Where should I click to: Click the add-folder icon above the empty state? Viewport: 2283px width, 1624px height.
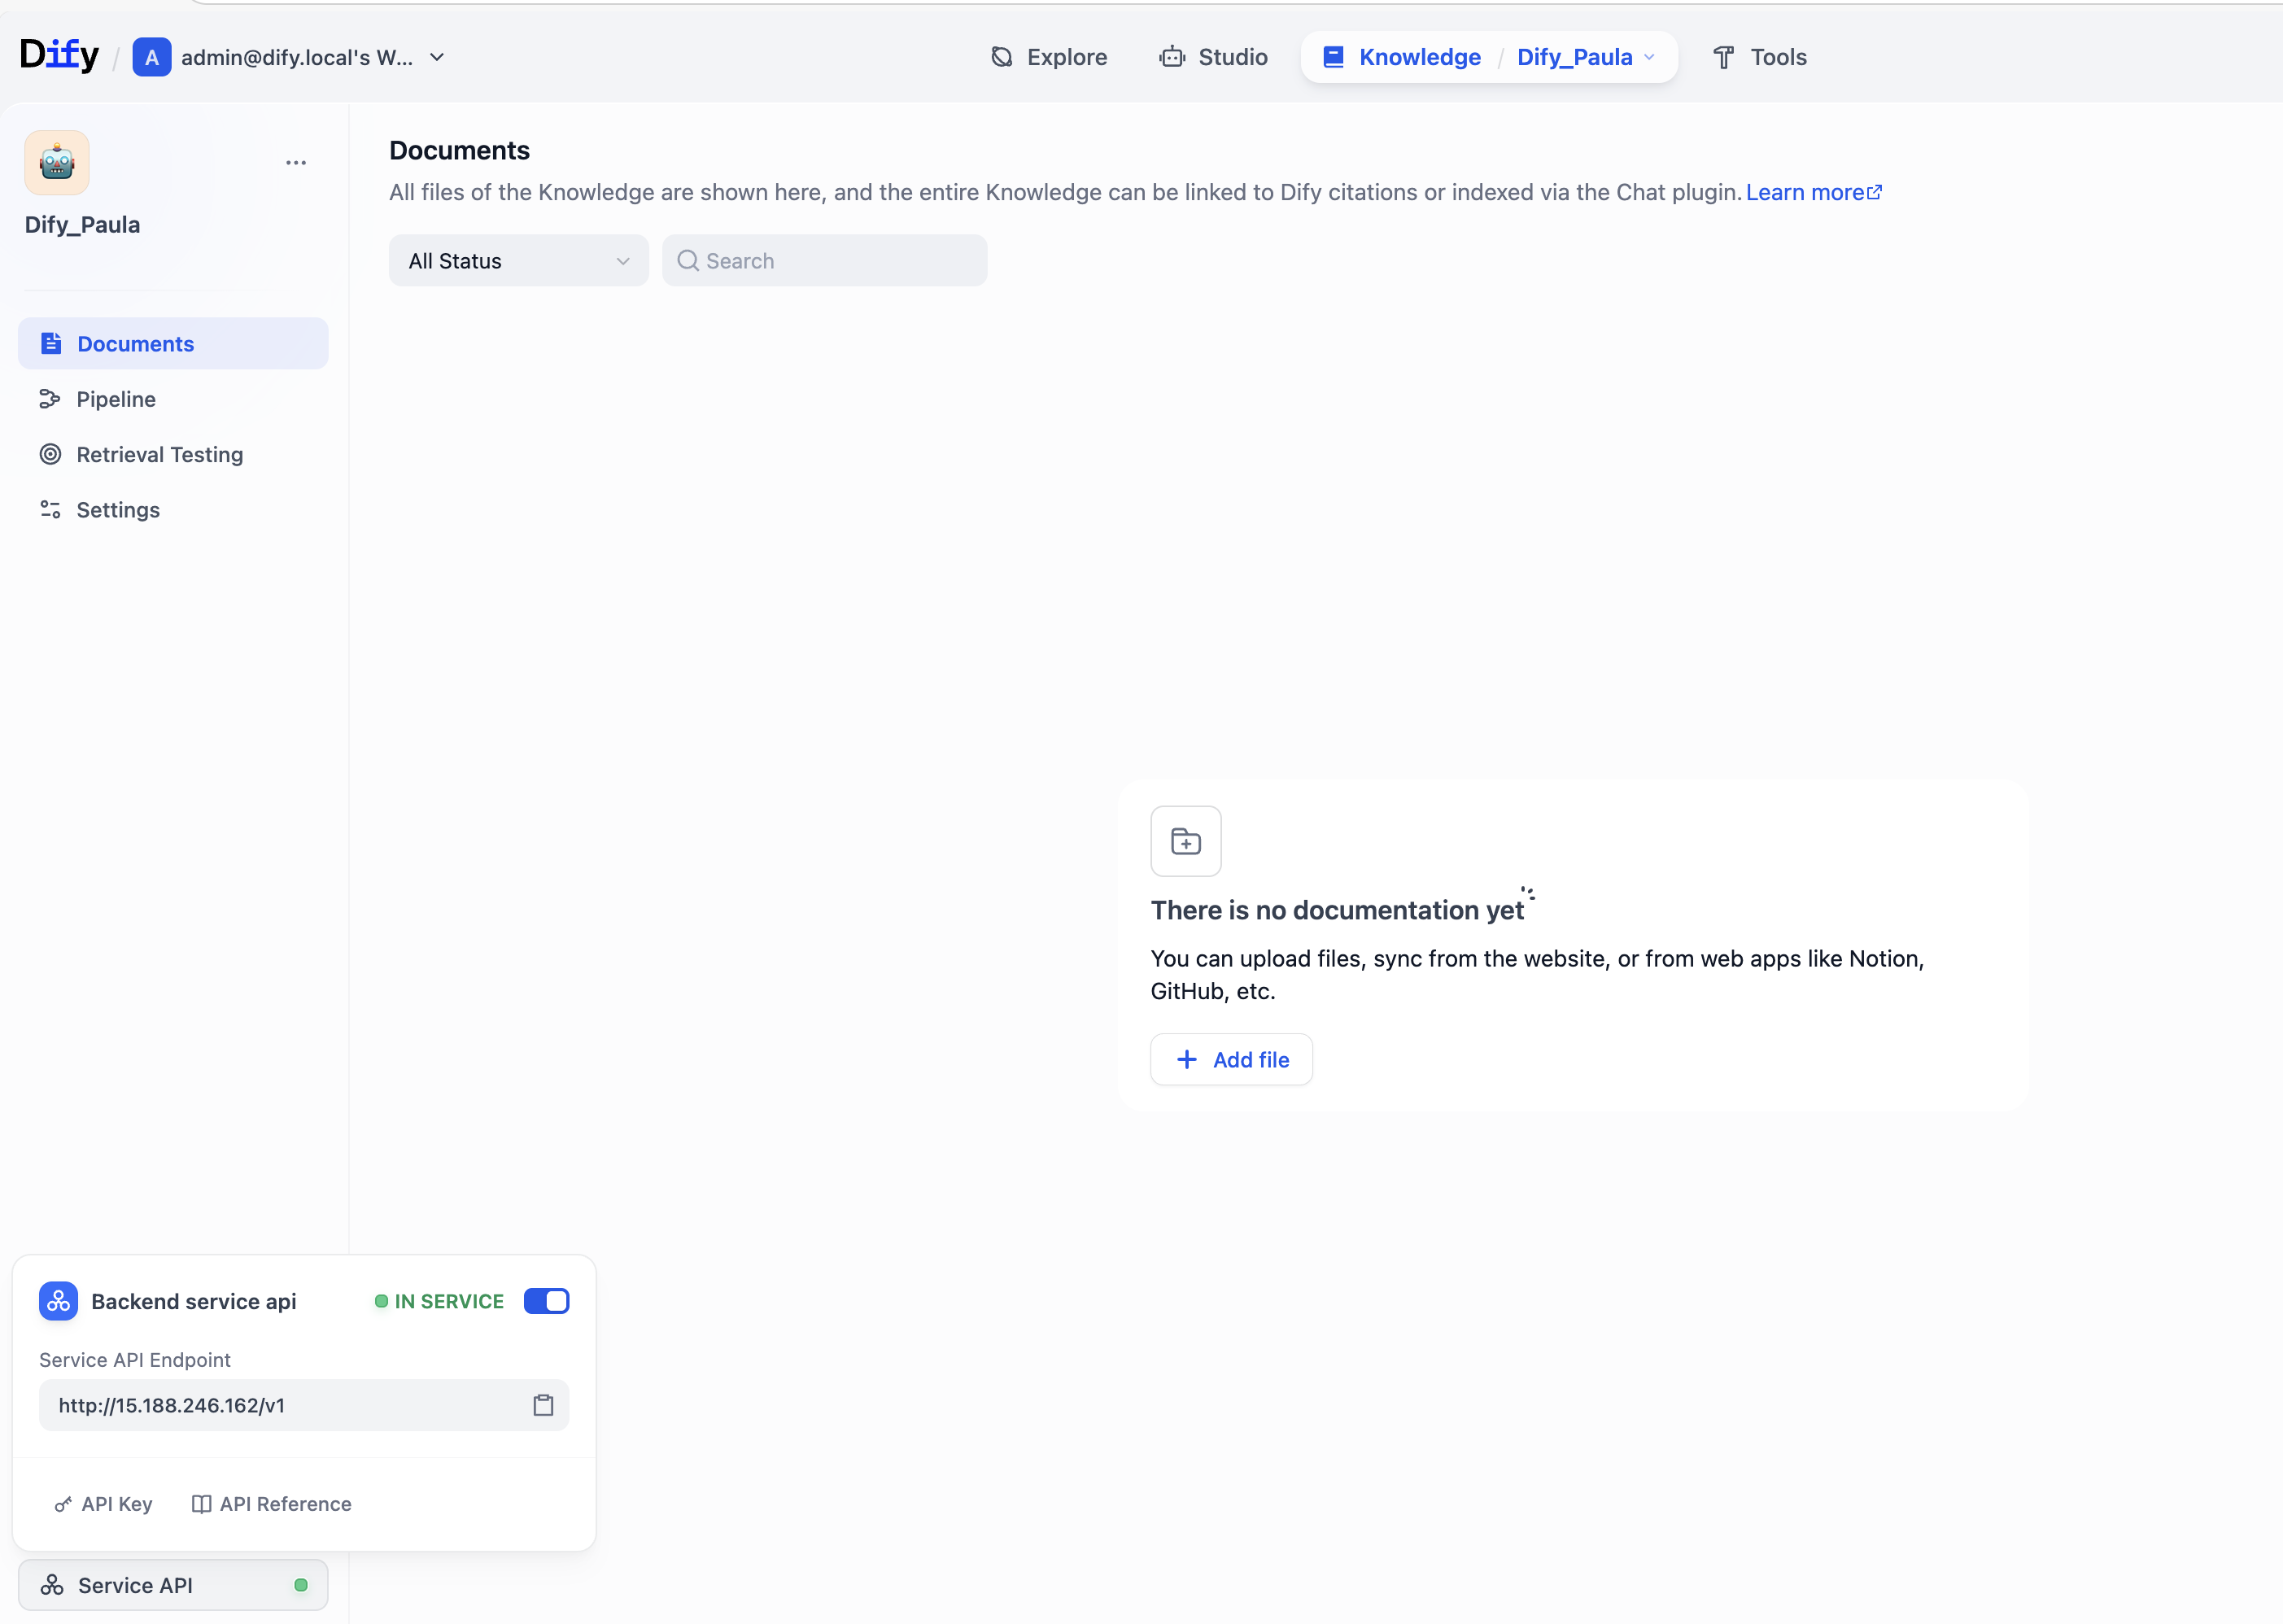(x=1186, y=840)
